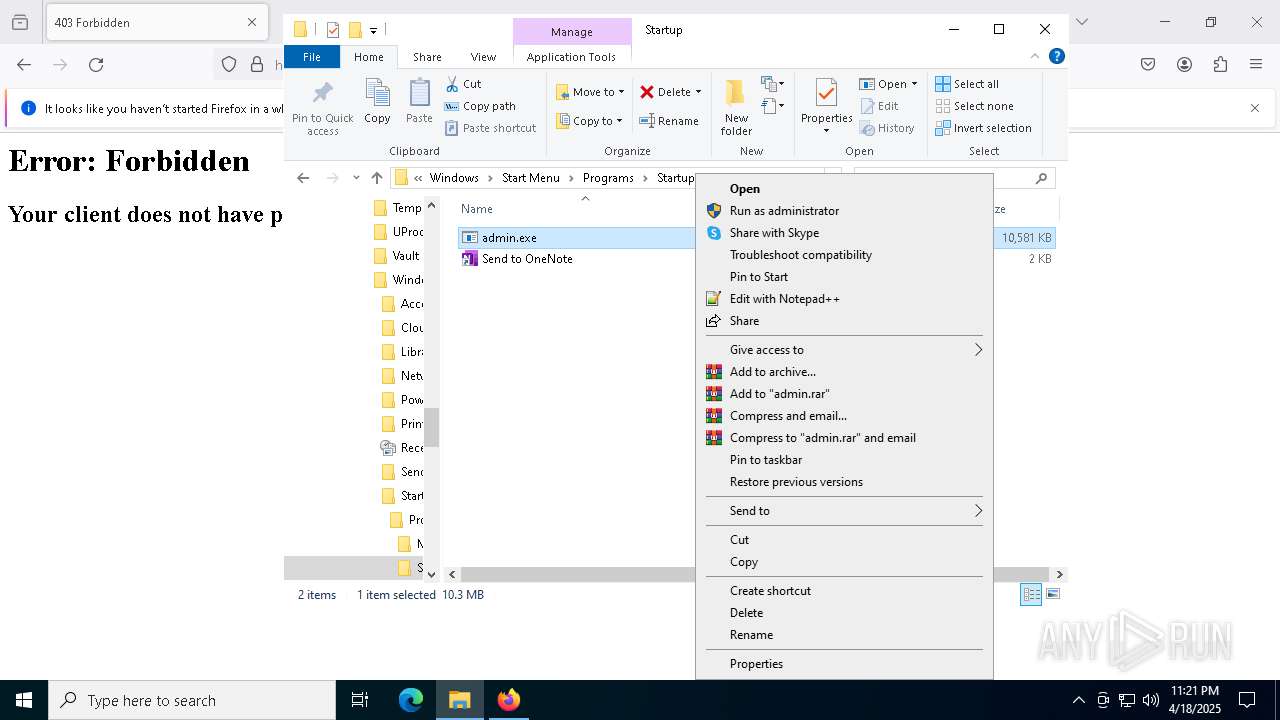This screenshot has width=1280, height=720.
Task: Open Microsoft Edge from taskbar
Action: (x=411, y=700)
